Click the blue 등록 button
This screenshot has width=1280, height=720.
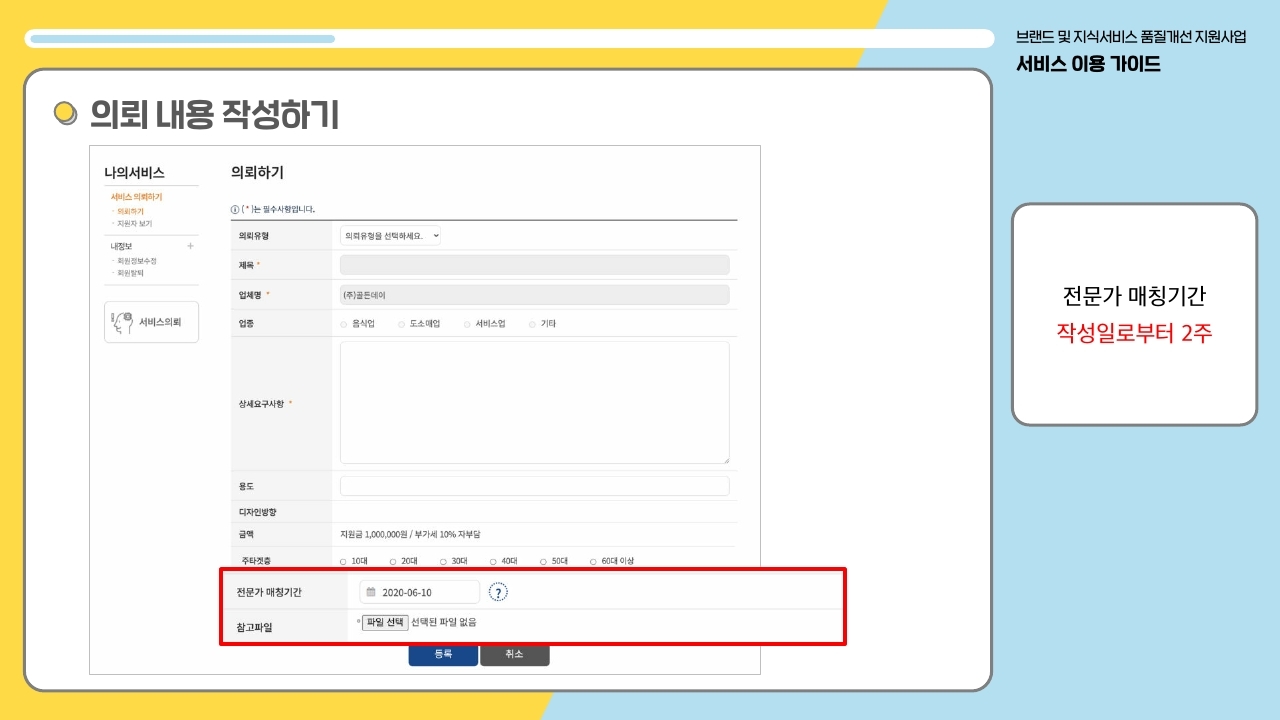click(x=443, y=654)
